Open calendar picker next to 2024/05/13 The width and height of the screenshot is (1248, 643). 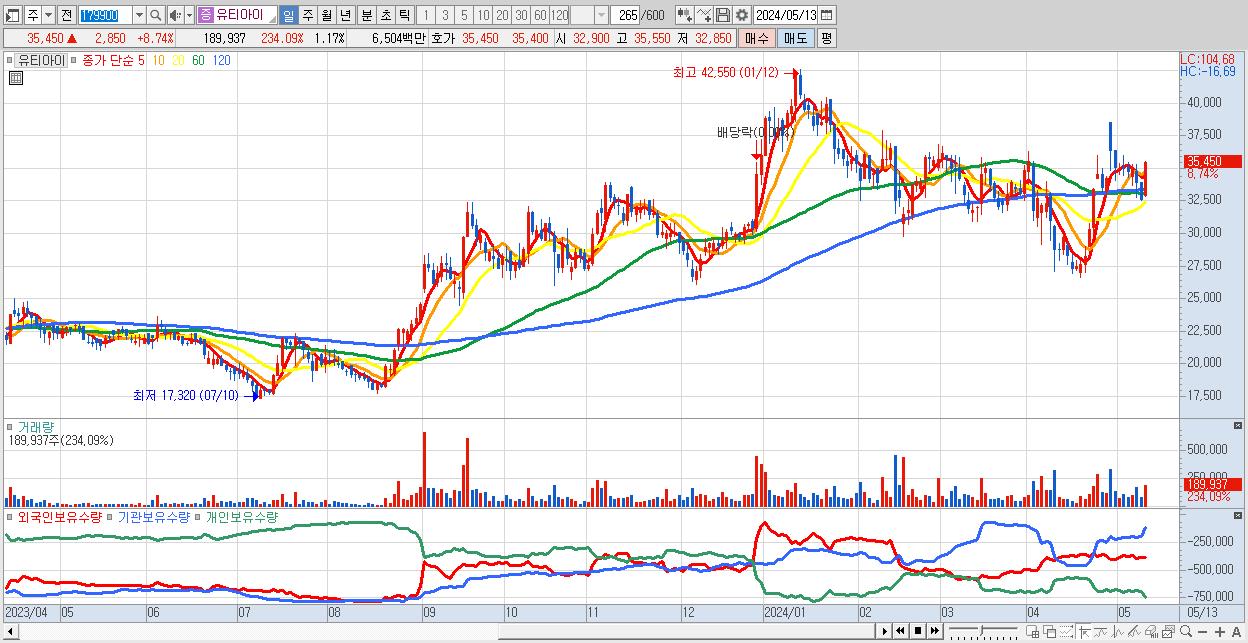(828, 15)
